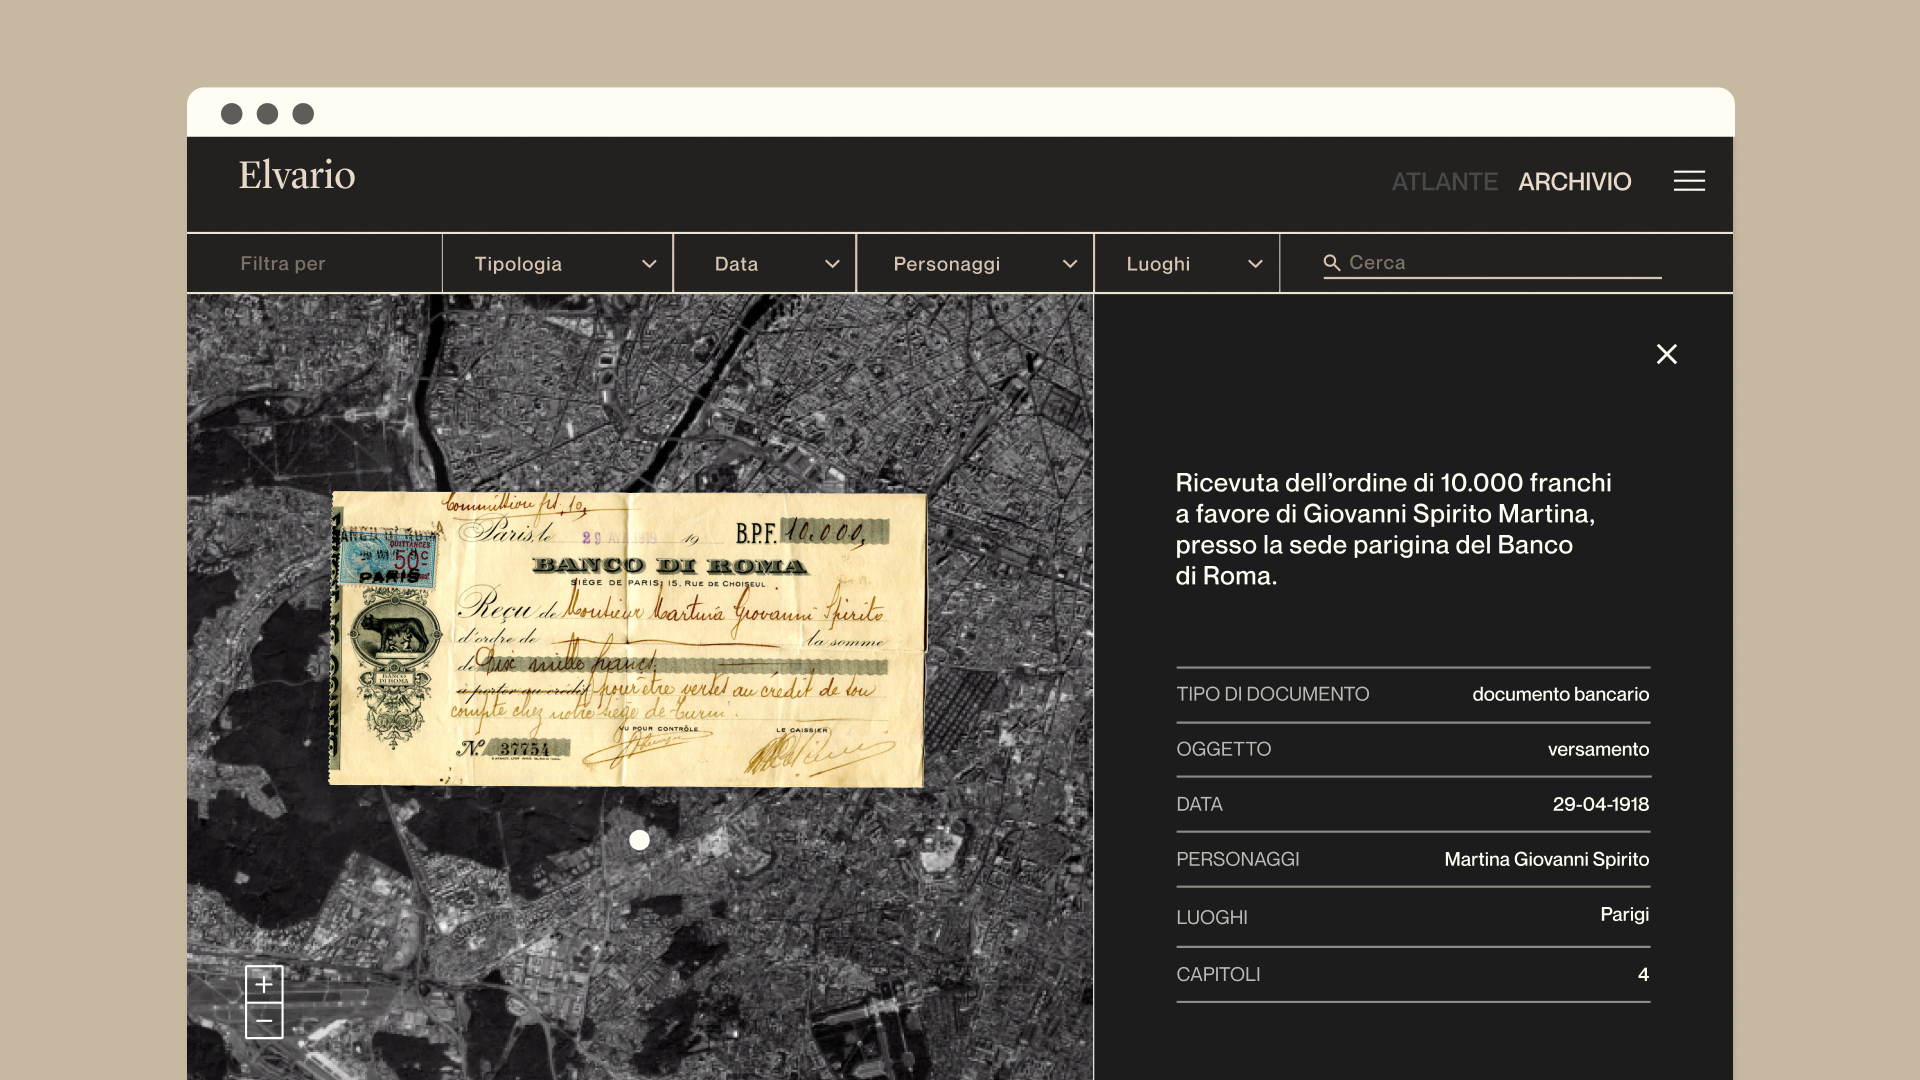The image size is (1920, 1080).
Task: Expand the Data filter dropdown
Action: coord(765,264)
